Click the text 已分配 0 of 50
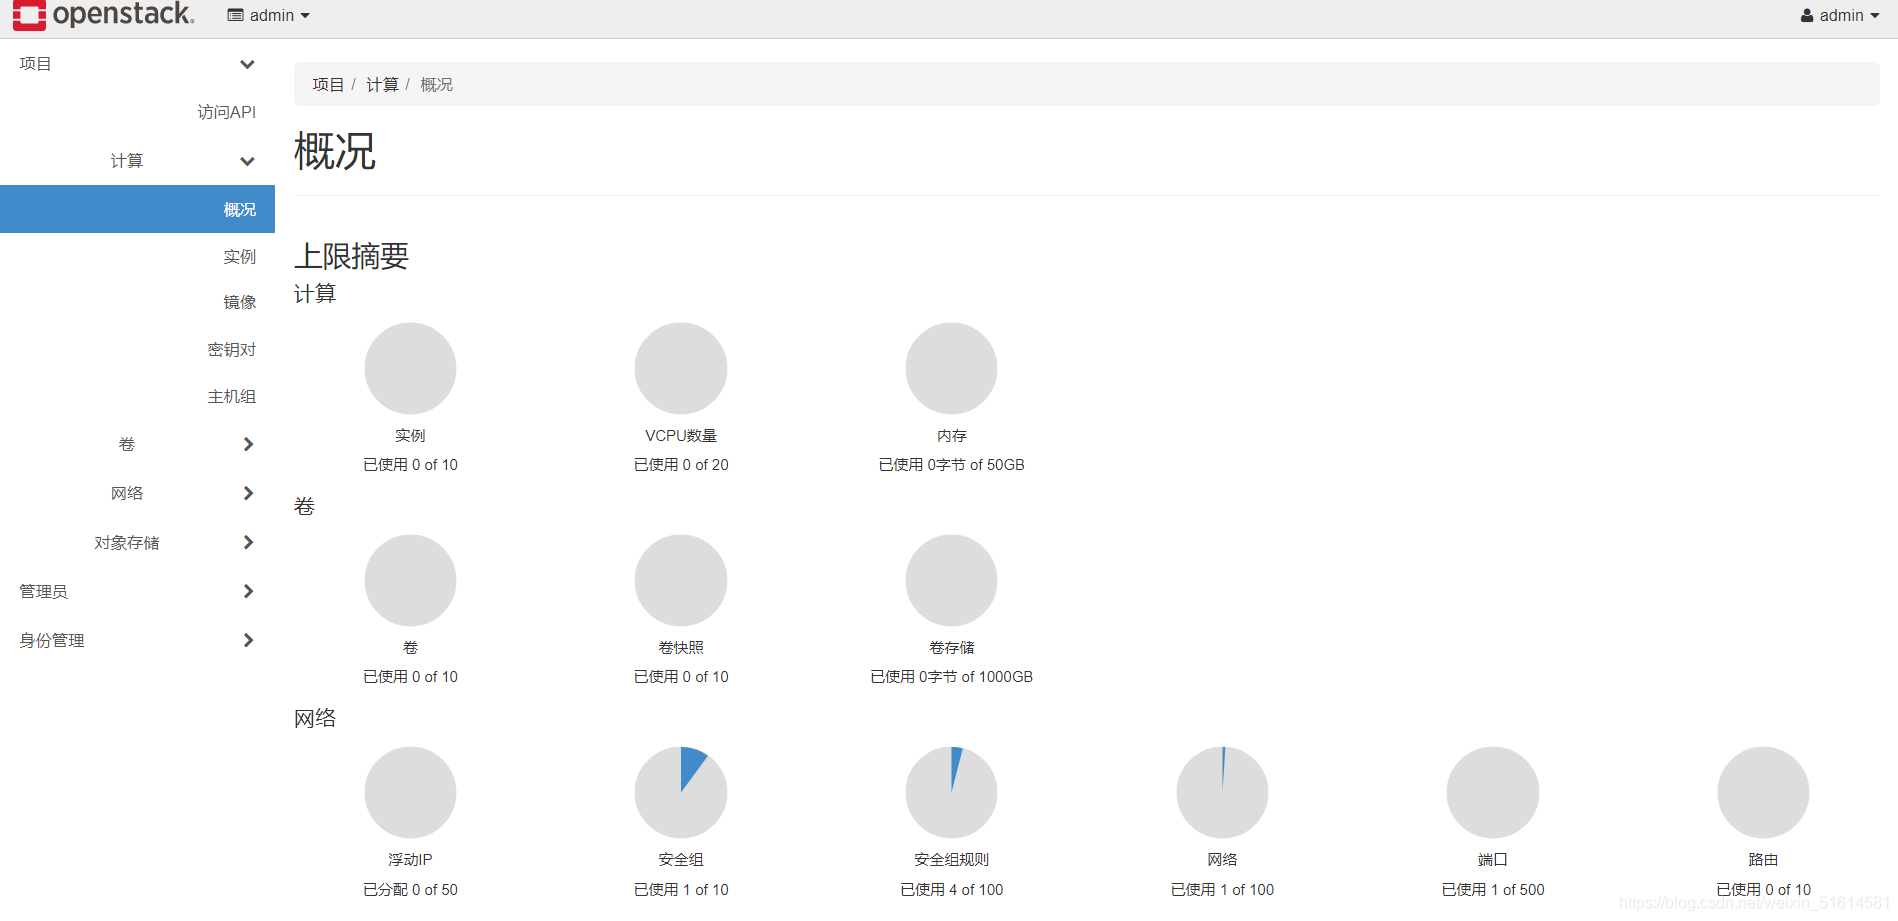Image resolution: width=1898 pixels, height=921 pixels. click(x=410, y=890)
